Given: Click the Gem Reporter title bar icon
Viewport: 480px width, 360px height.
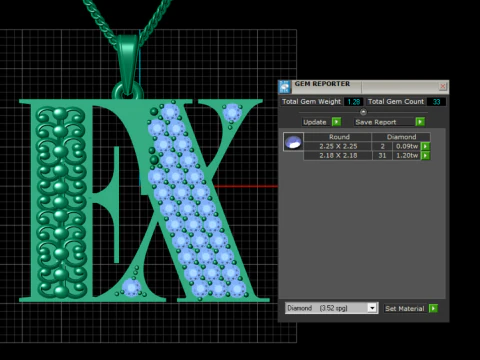Looking at the screenshot, I should [x=284, y=87].
